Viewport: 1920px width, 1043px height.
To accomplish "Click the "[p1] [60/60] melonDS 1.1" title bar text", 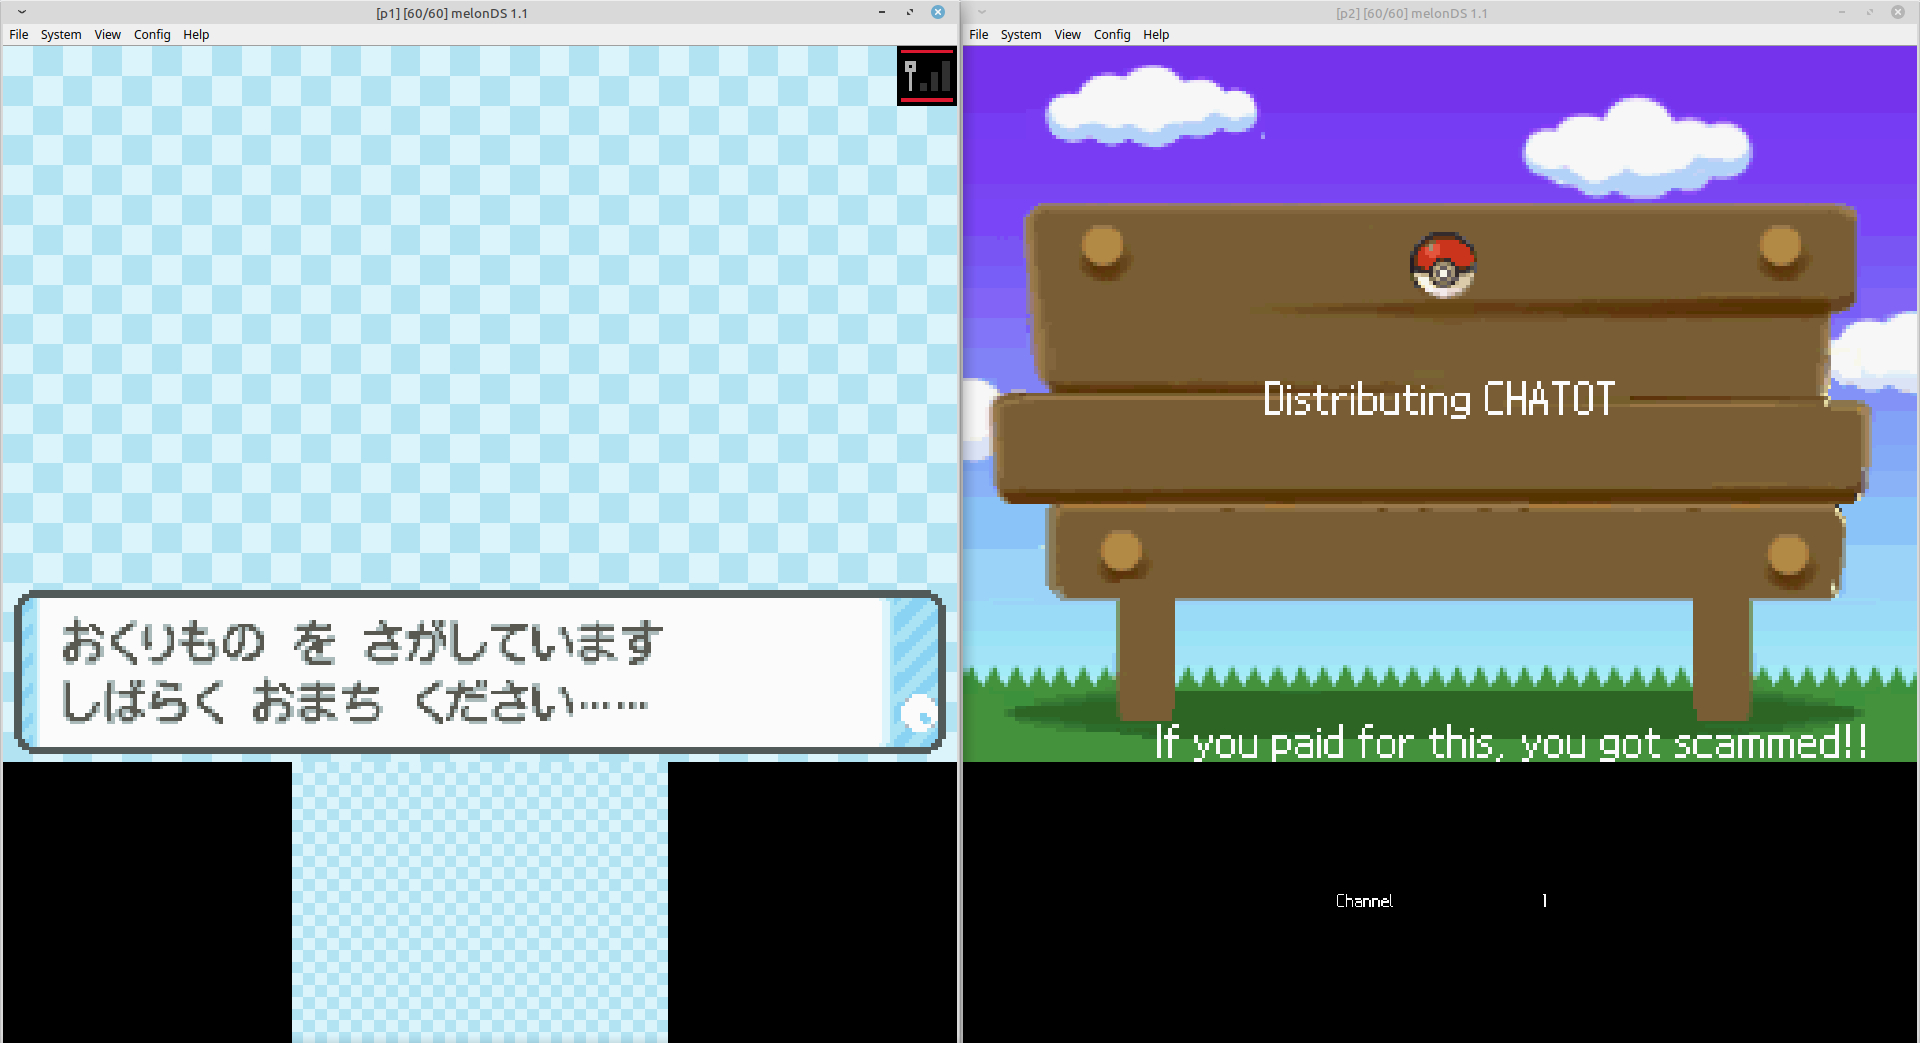I will point(452,13).
